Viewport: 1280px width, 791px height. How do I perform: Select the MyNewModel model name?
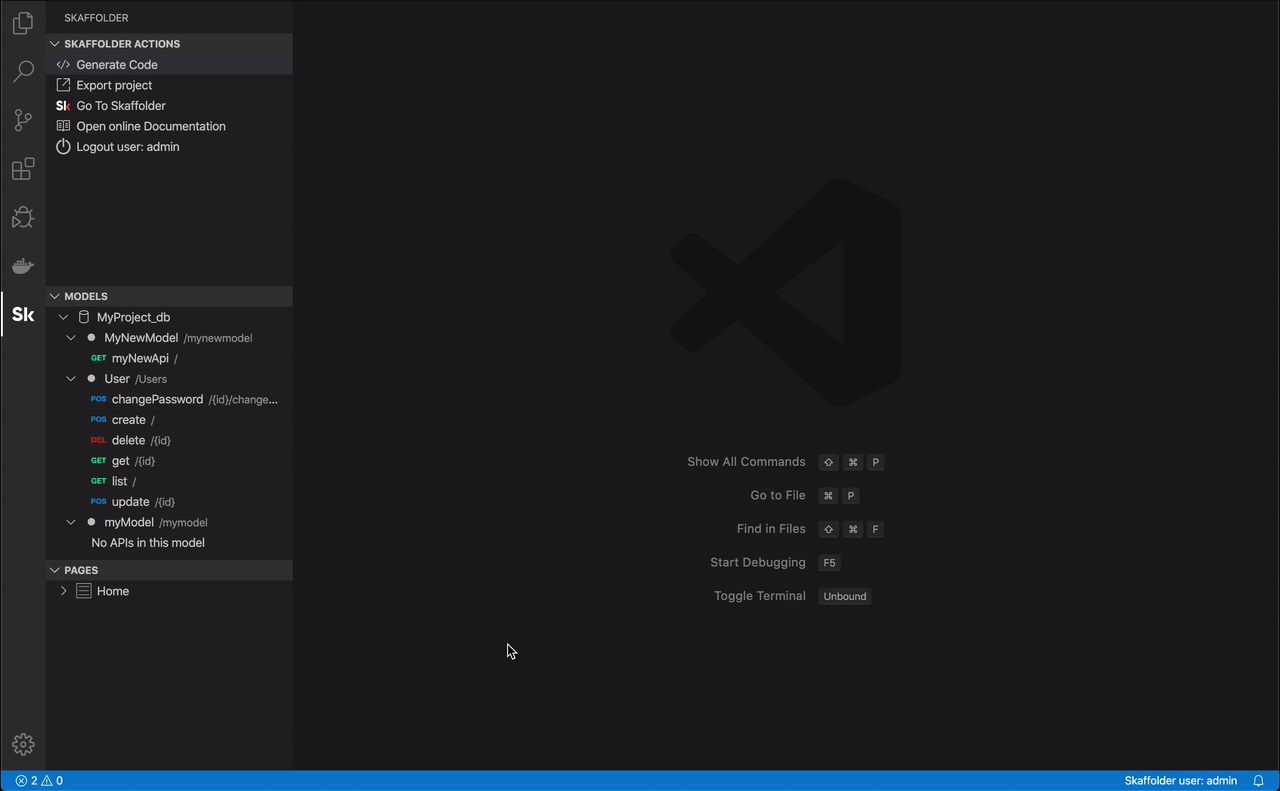point(141,338)
